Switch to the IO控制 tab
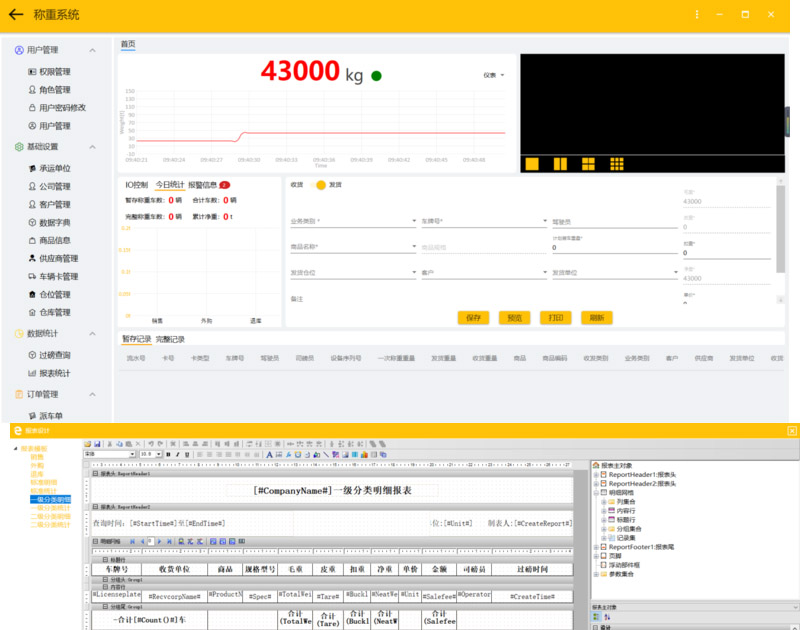Image resolution: width=800 pixels, height=630 pixels. (x=136, y=185)
